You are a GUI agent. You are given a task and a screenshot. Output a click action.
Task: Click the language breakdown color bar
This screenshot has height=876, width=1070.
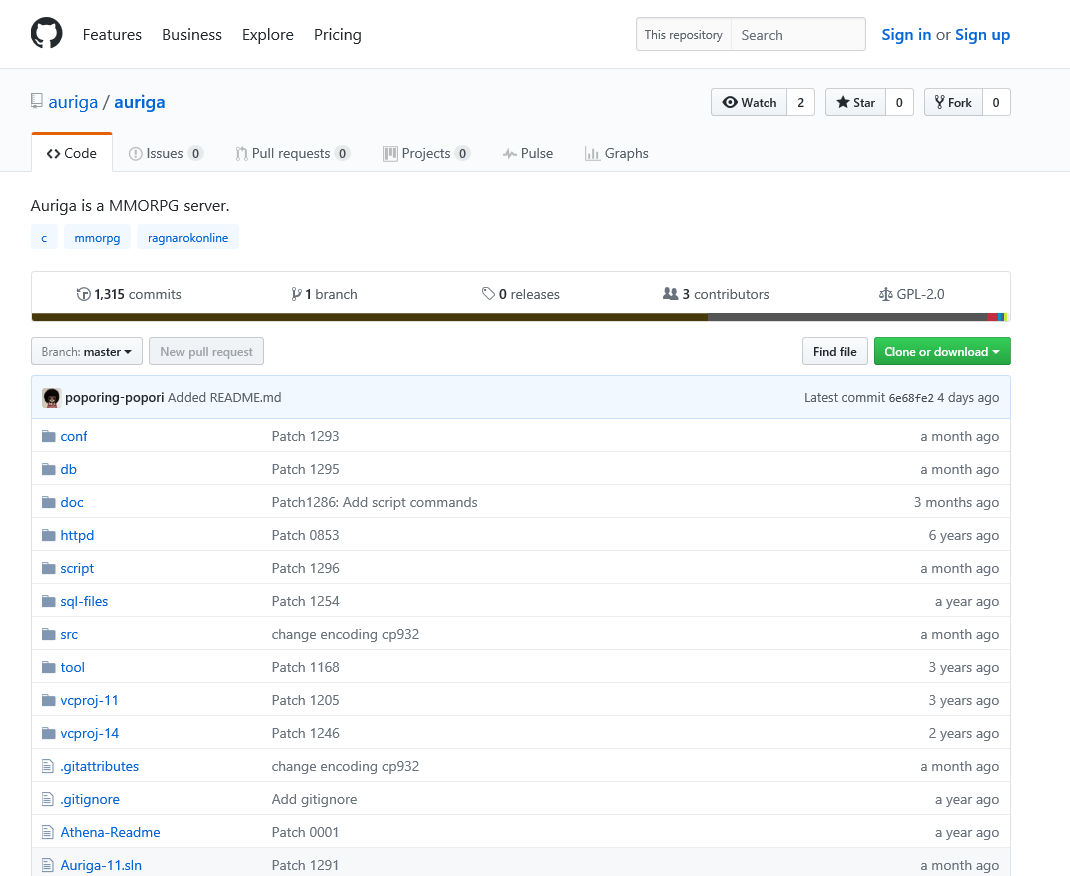521,317
